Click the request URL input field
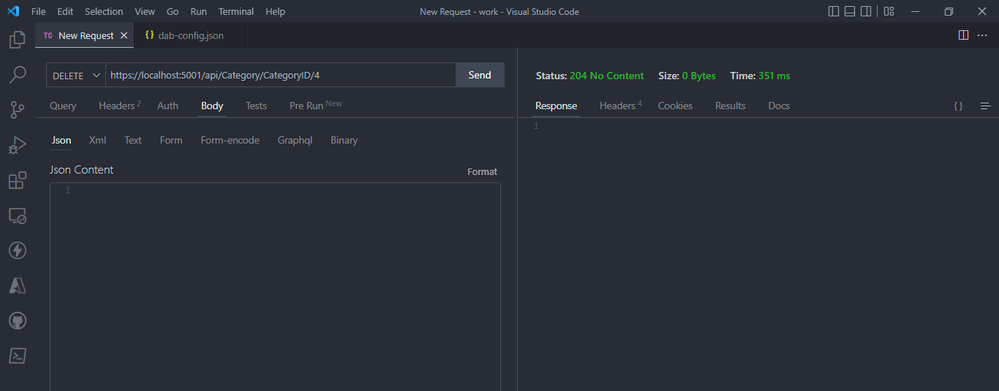 [280, 75]
